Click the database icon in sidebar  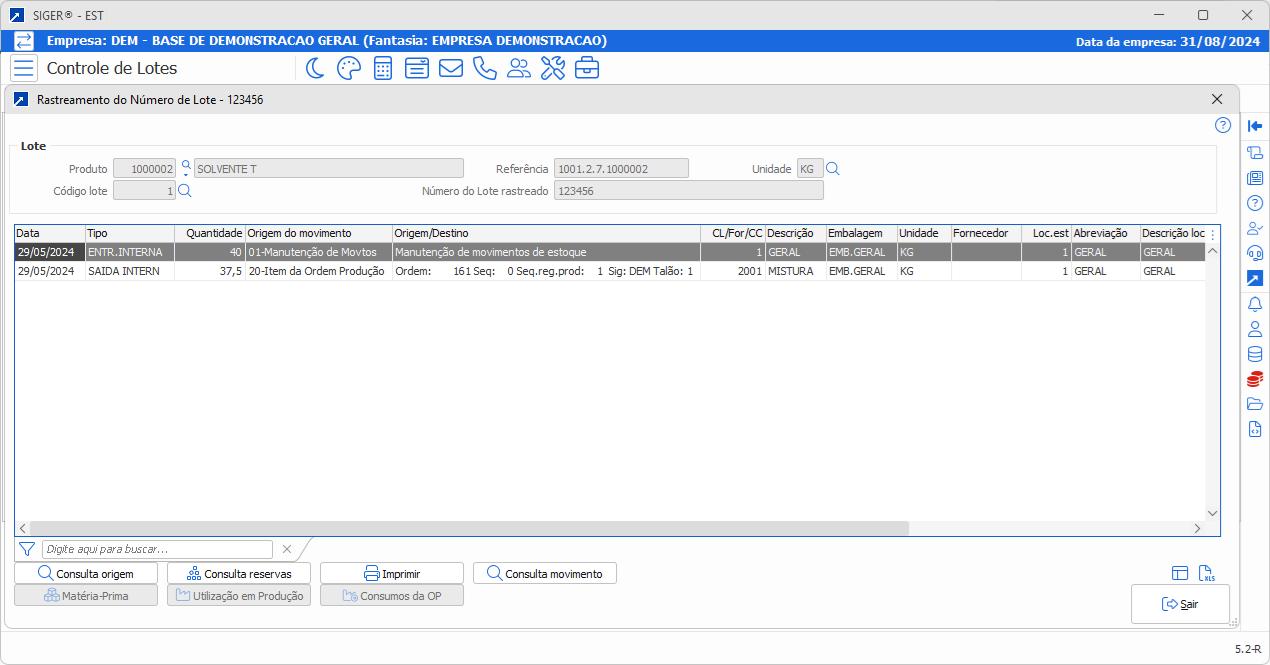click(x=1255, y=354)
